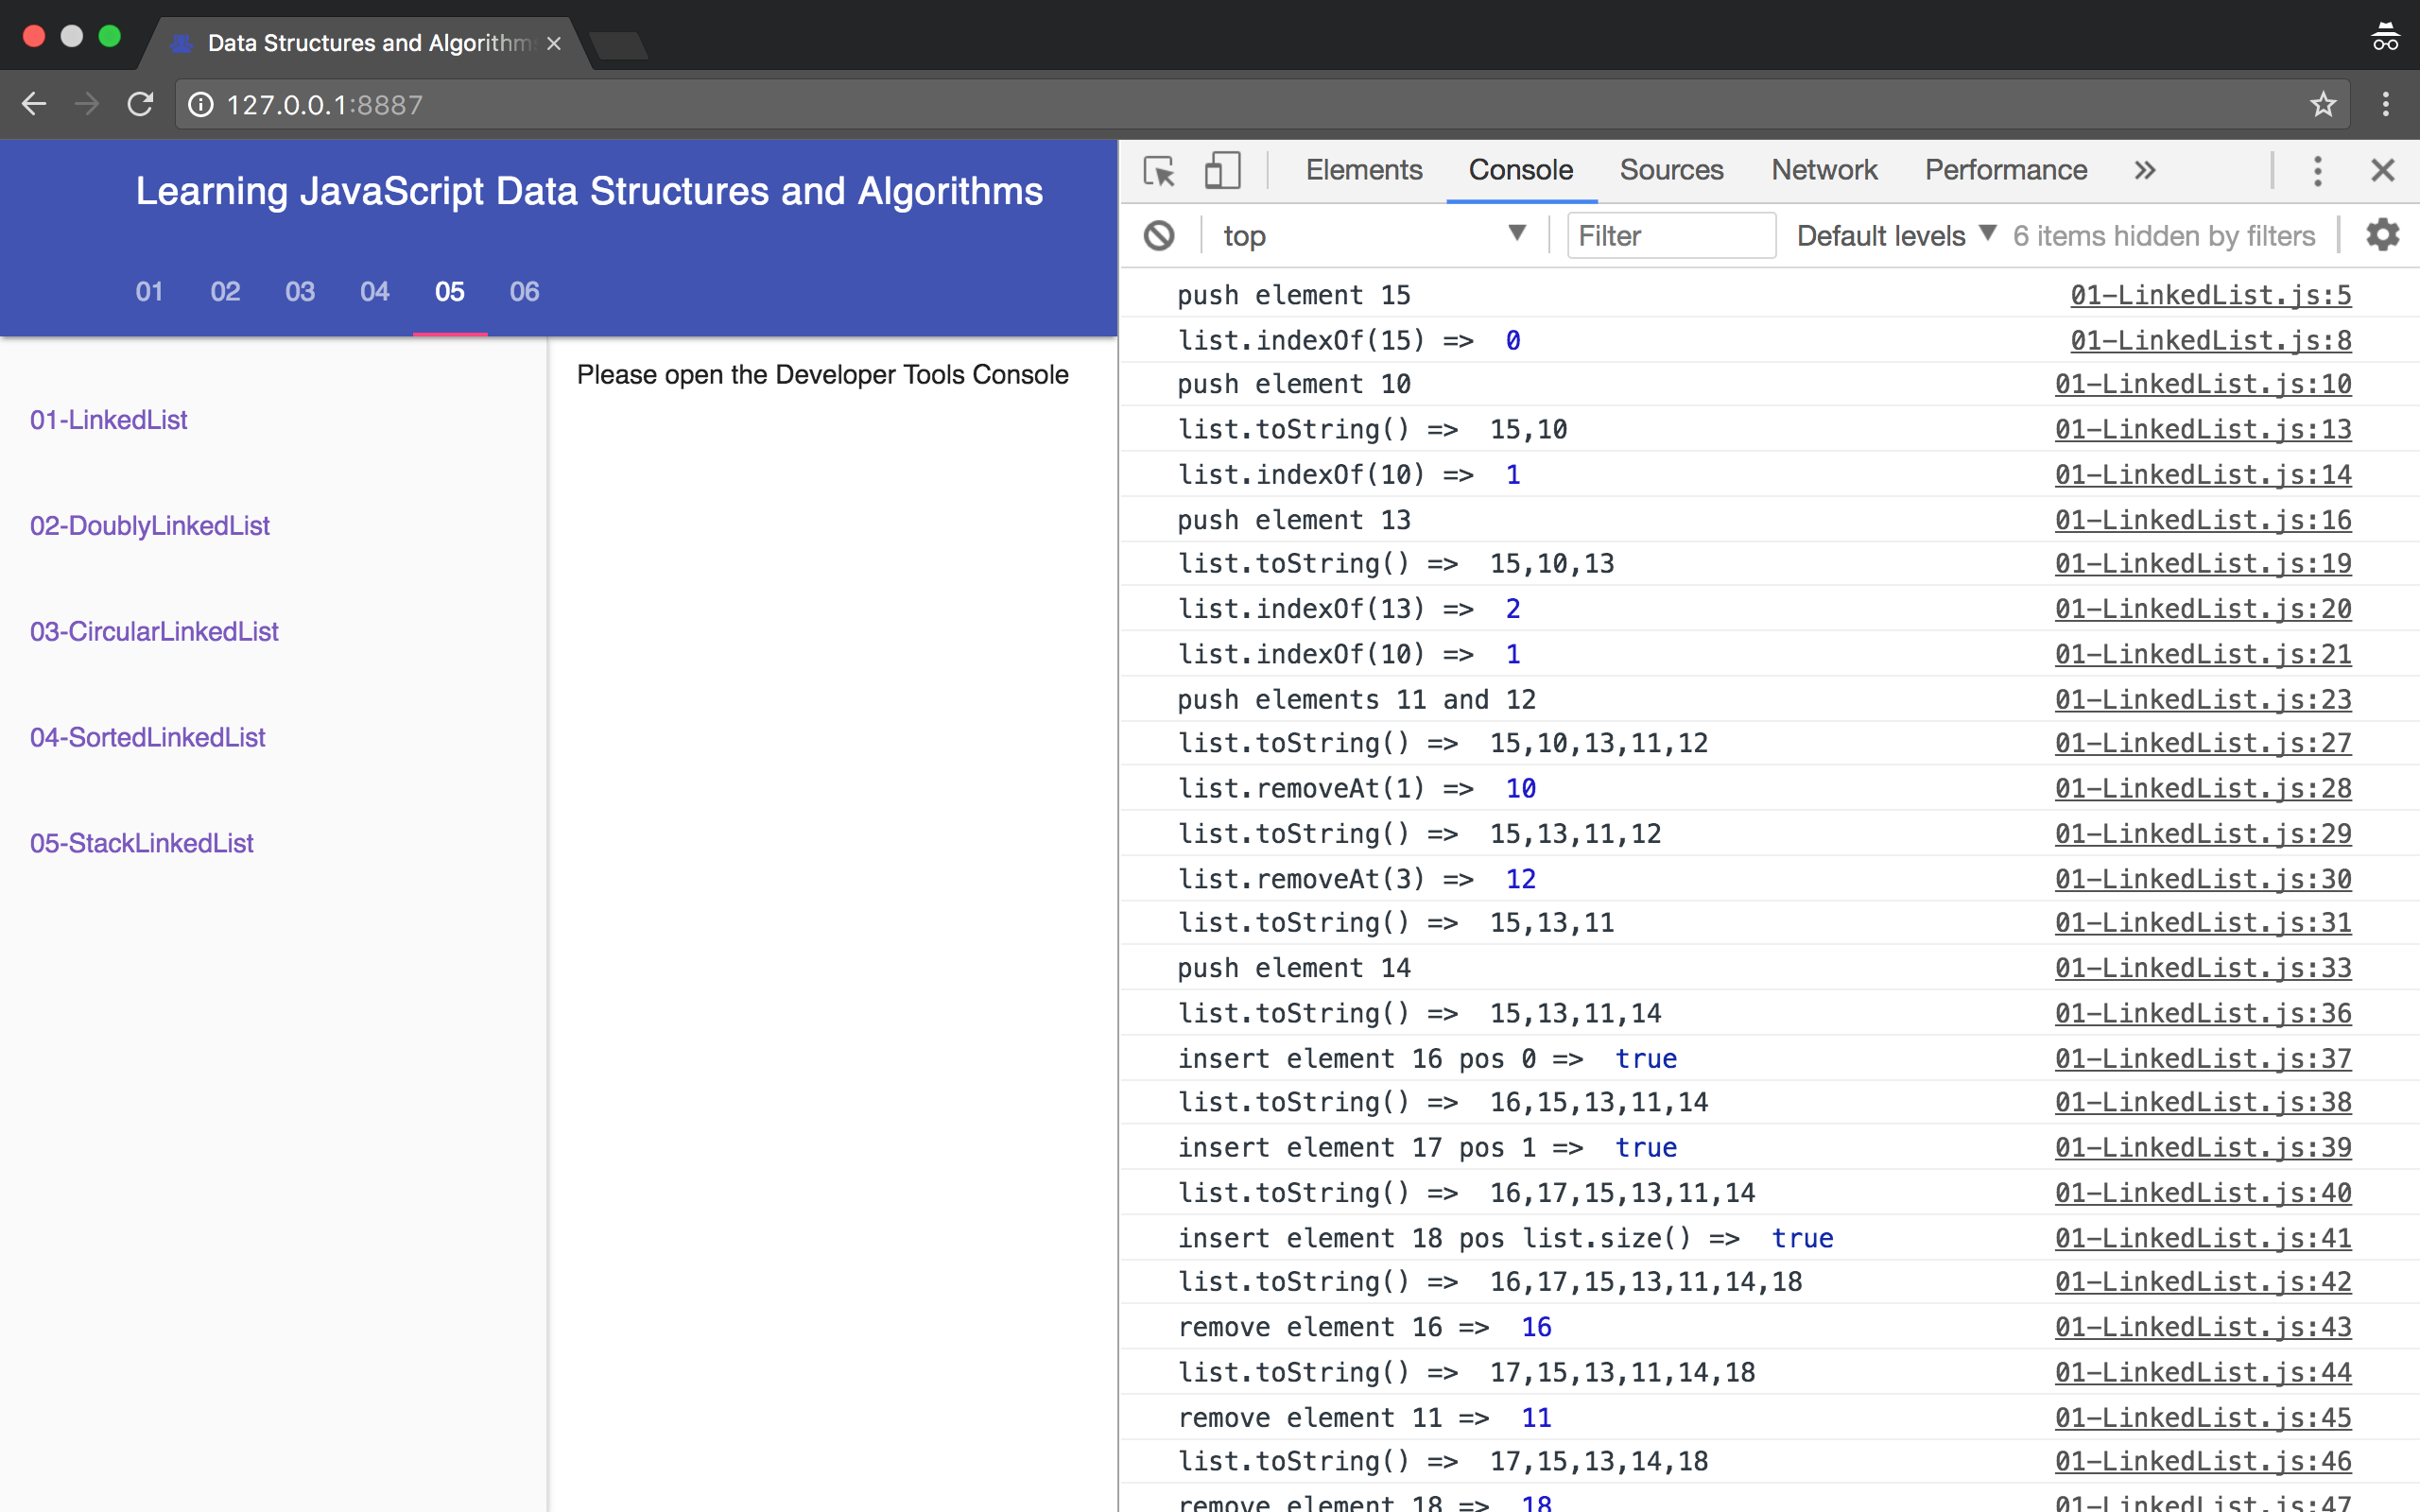The image size is (2420, 1512).
Task: Select chapter 06 tab in page header
Action: tap(524, 292)
